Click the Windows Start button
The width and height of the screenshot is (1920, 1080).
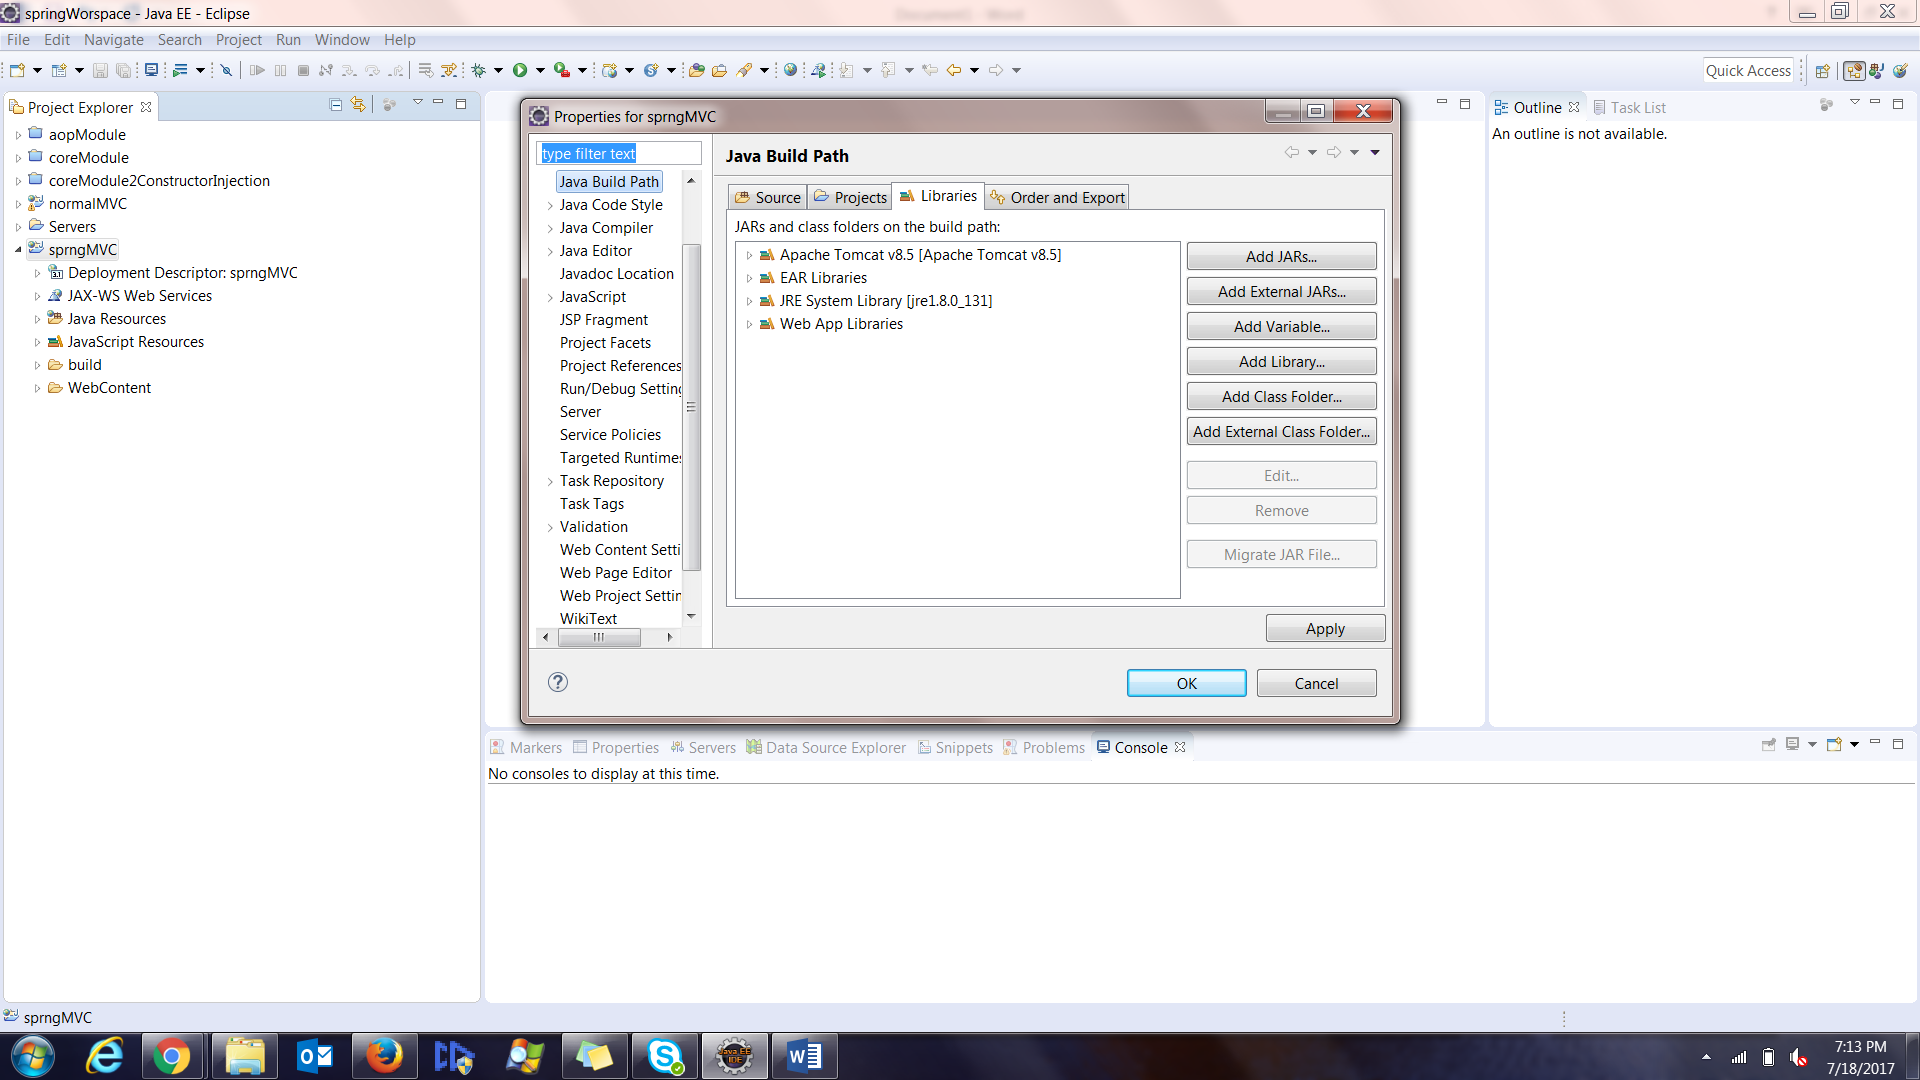(x=32, y=1057)
